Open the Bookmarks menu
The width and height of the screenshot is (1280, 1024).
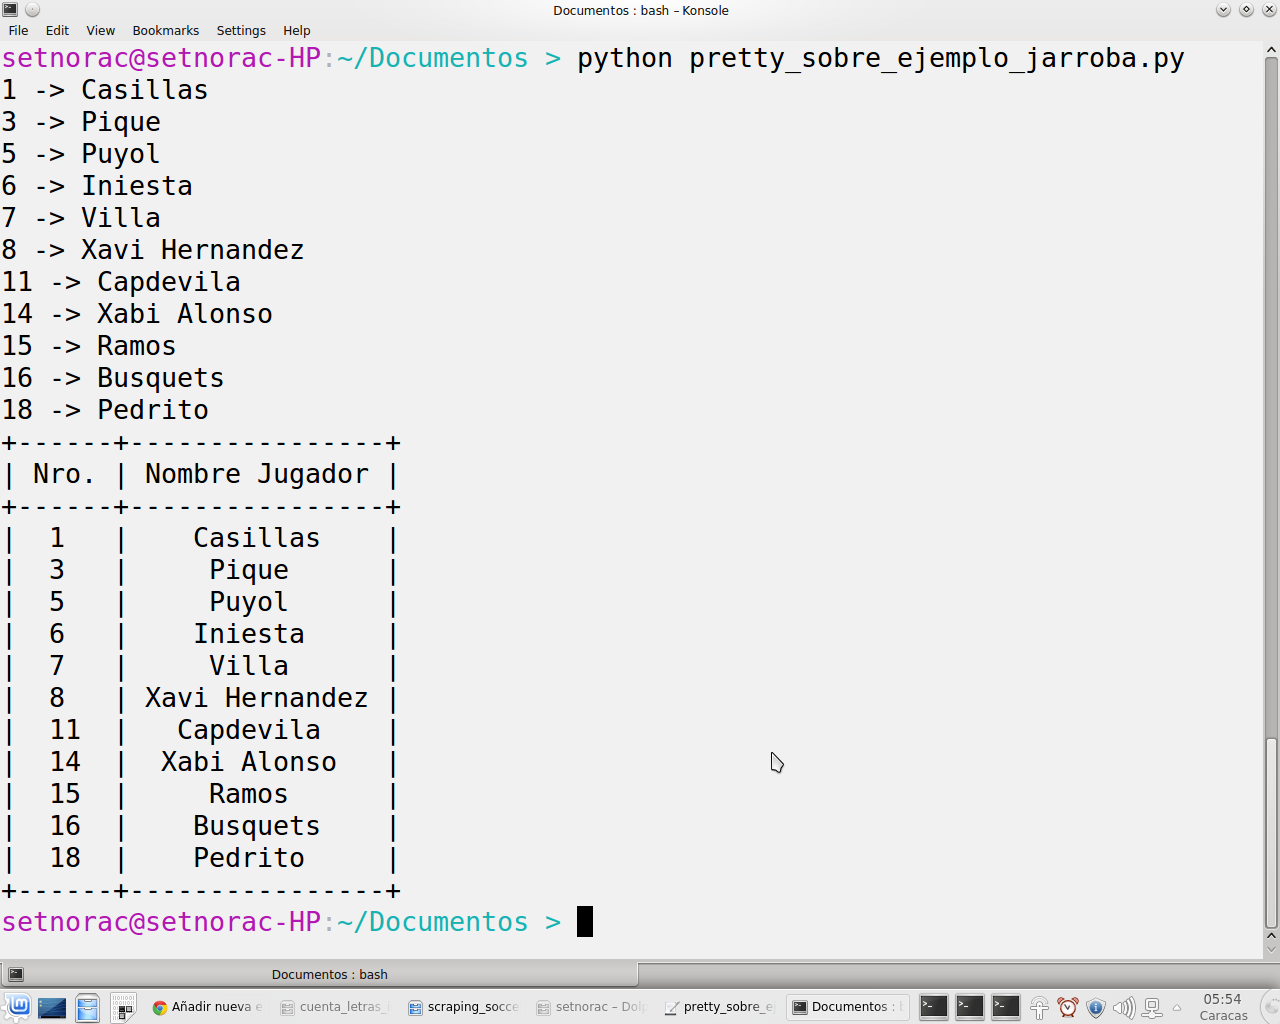[x=165, y=31]
